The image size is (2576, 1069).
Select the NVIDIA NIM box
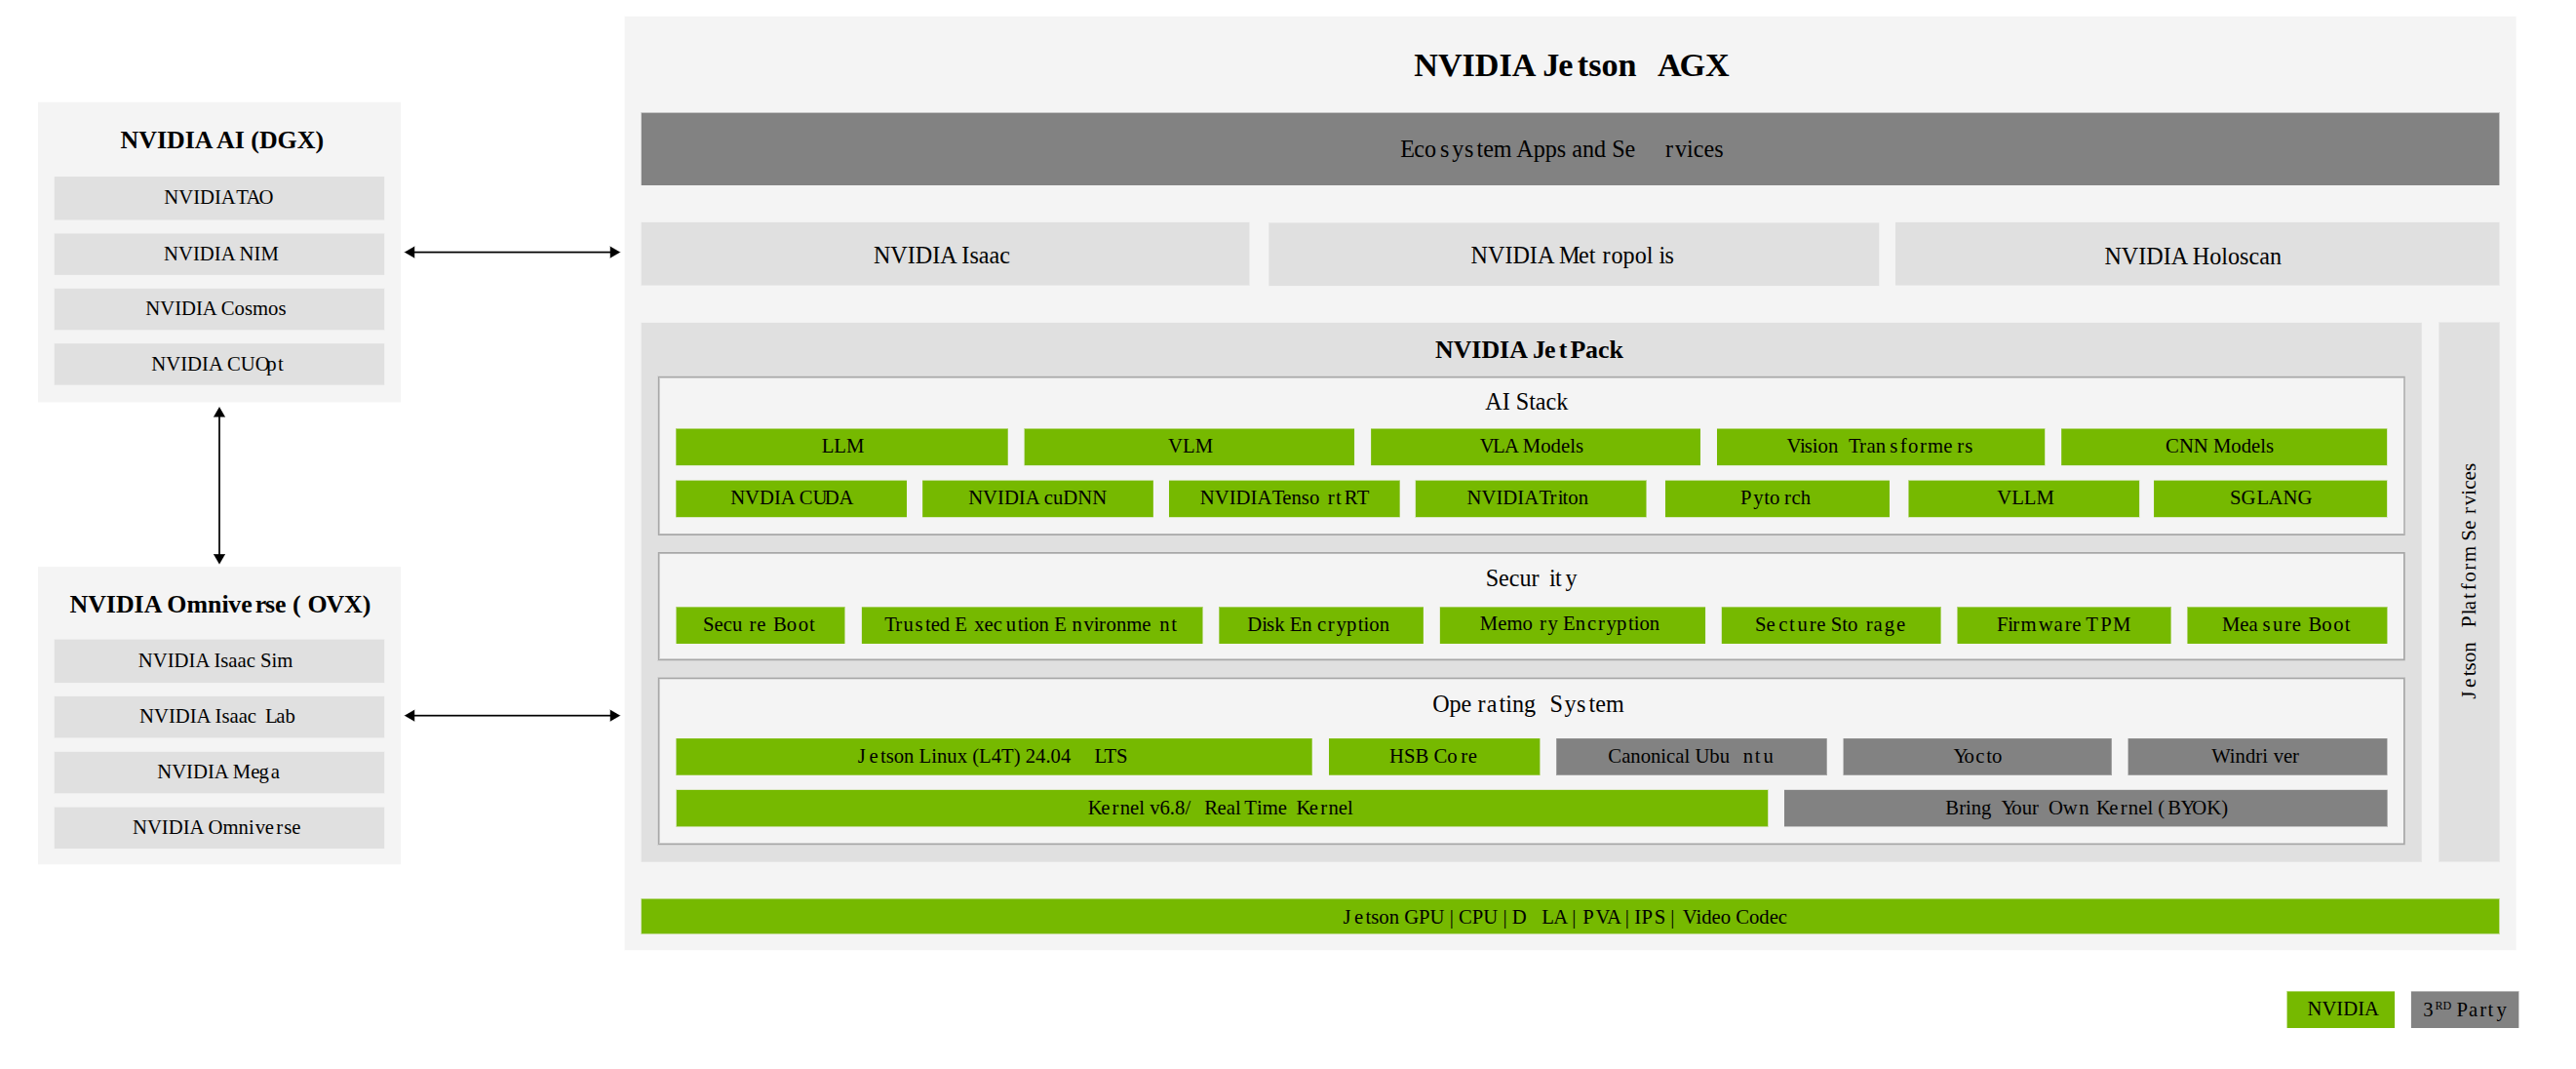[x=219, y=254]
